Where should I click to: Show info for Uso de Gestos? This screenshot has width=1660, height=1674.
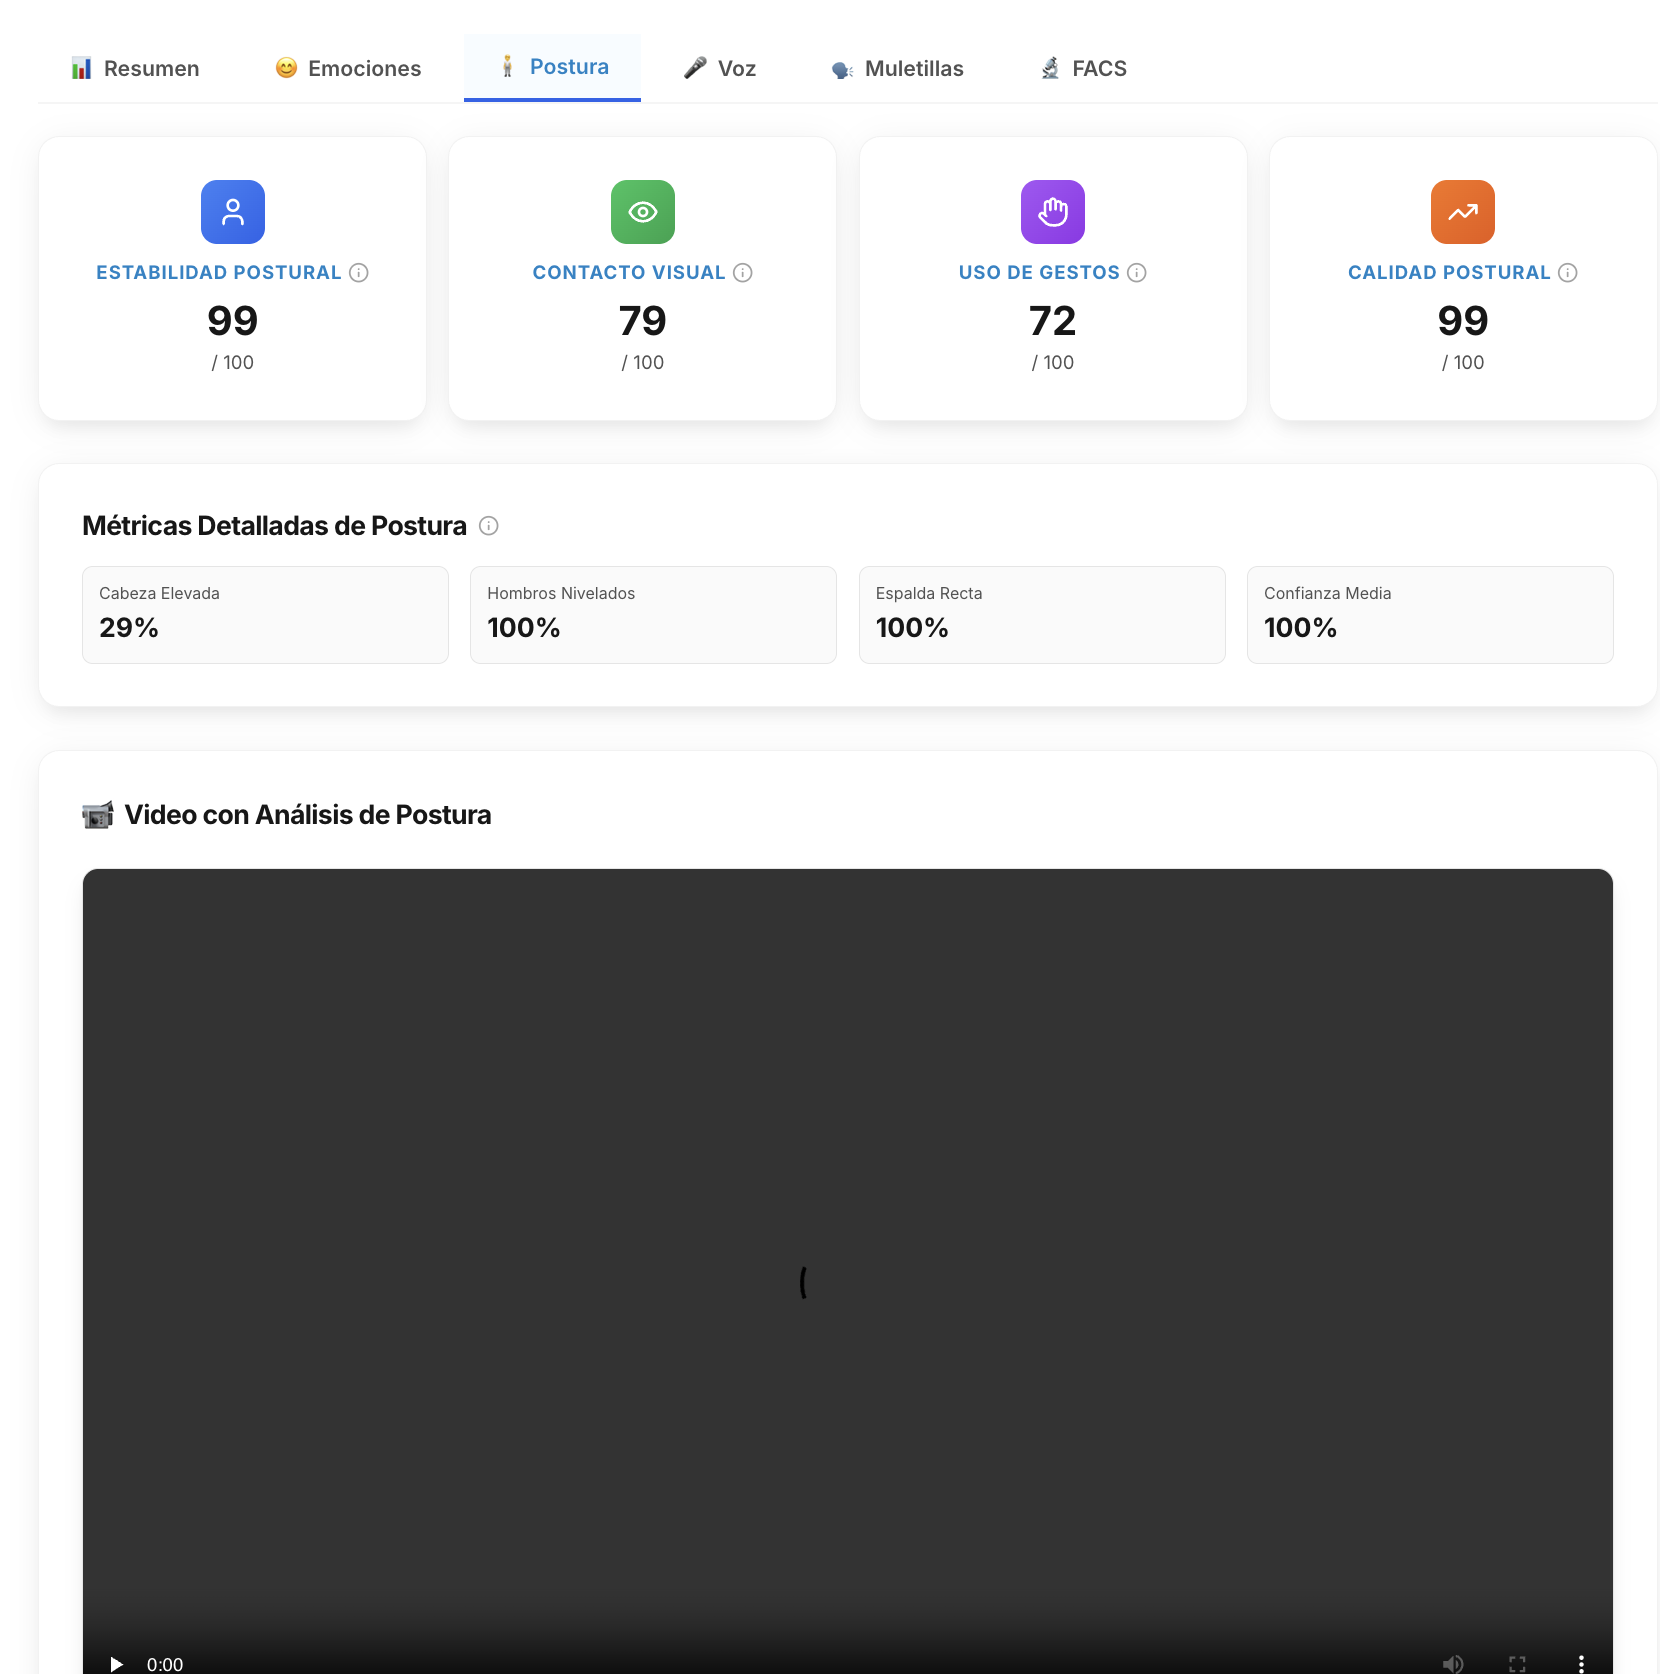pyautogui.click(x=1137, y=273)
